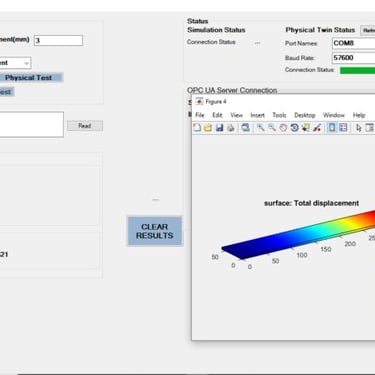Open the Help menu in Figure 4

[359, 115]
